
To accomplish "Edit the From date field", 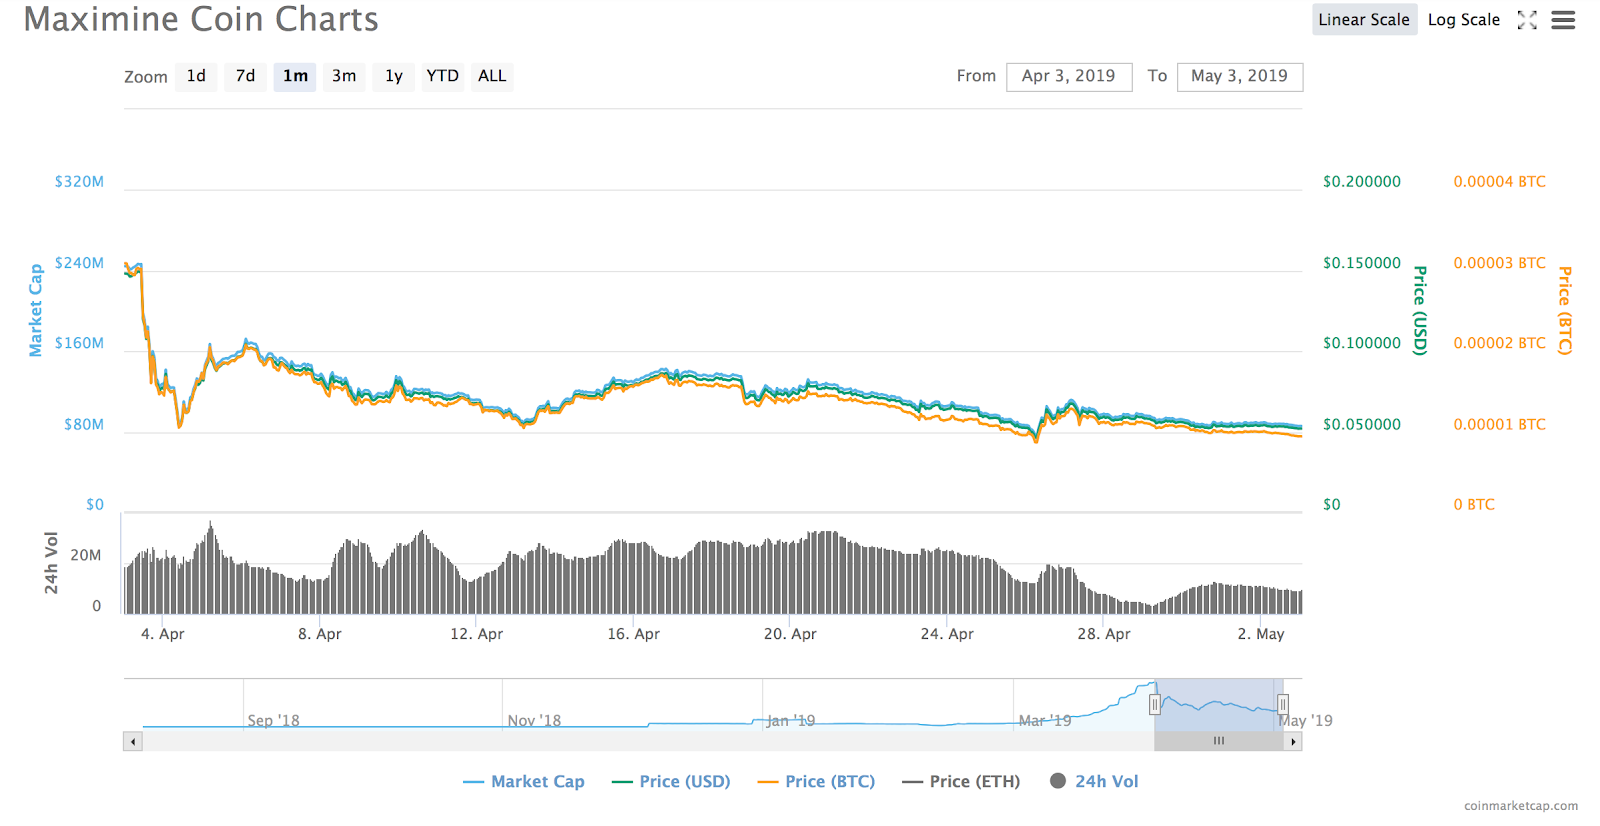I will pyautogui.click(x=1069, y=77).
